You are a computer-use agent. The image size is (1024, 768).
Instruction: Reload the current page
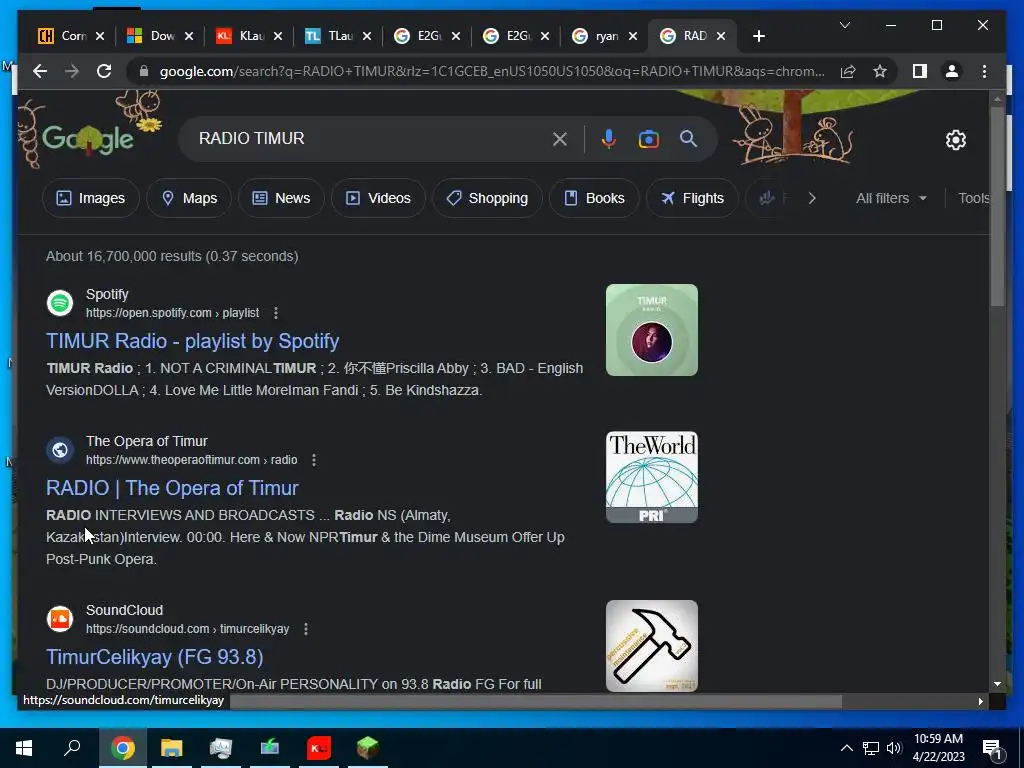coord(104,71)
